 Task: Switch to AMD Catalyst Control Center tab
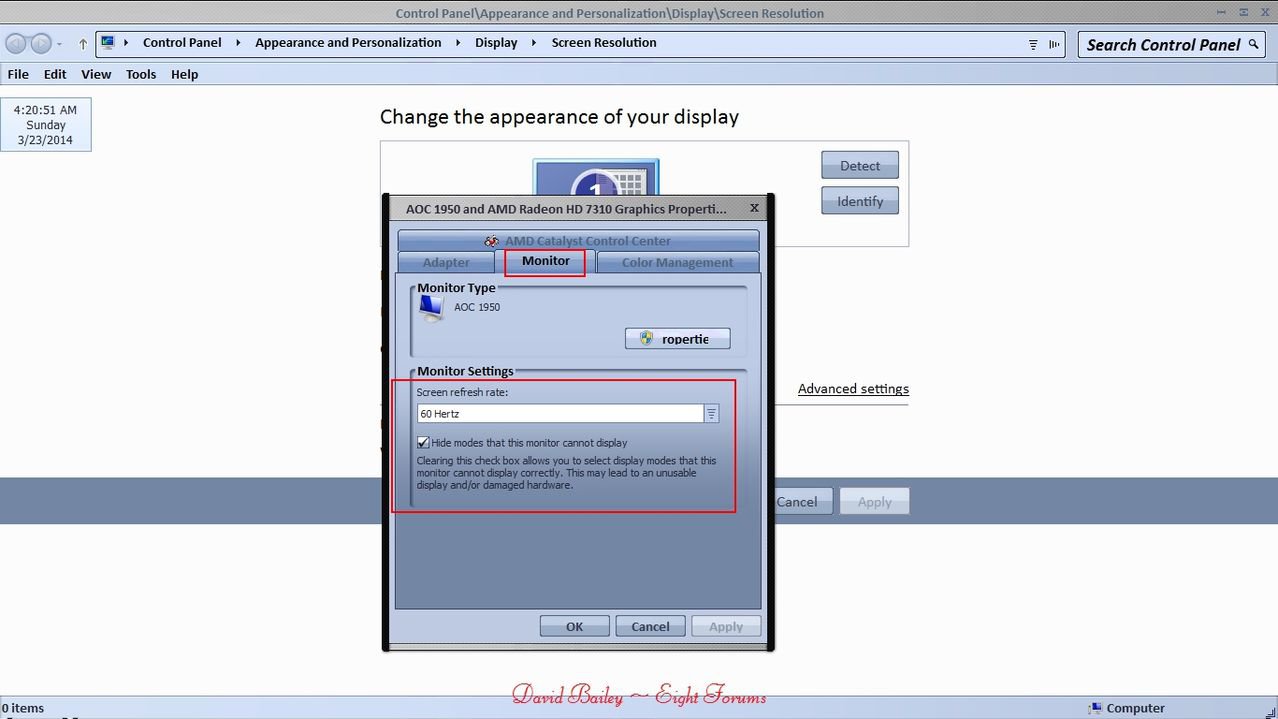pos(578,241)
